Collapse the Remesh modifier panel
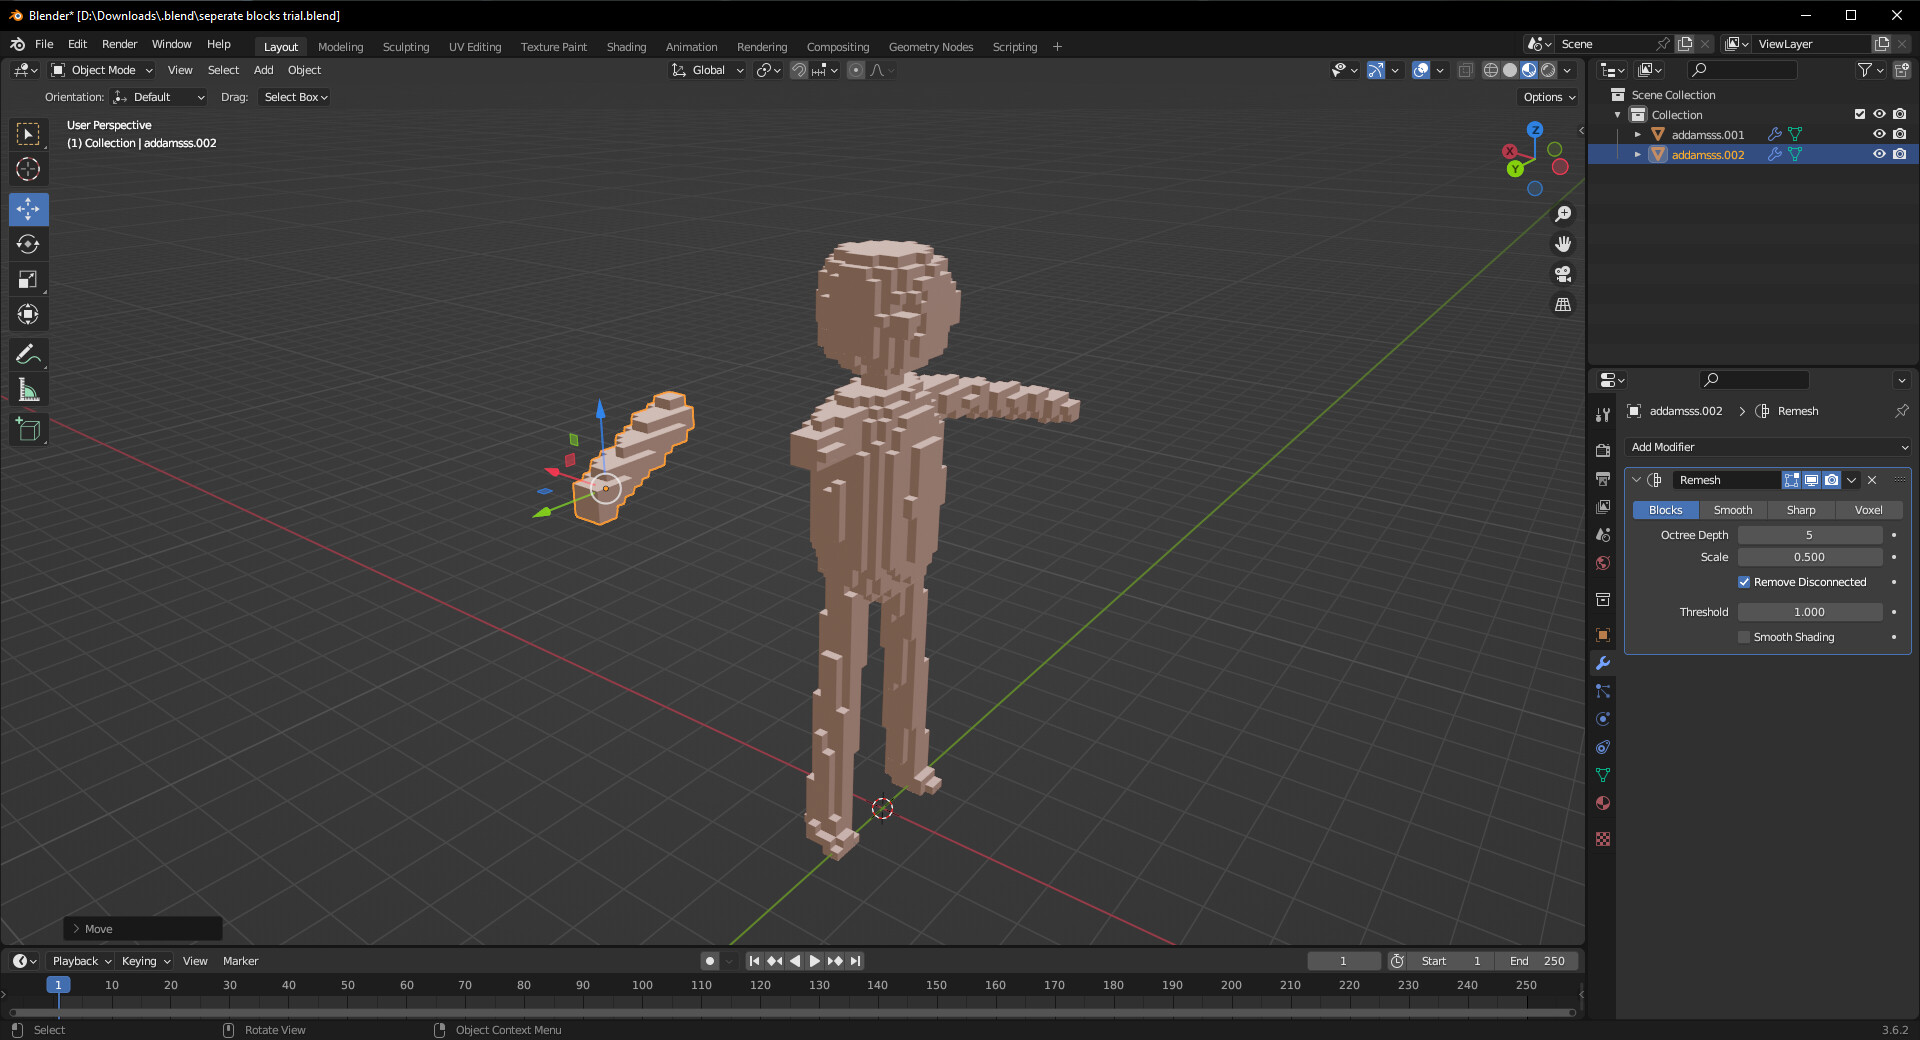 tap(1637, 480)
